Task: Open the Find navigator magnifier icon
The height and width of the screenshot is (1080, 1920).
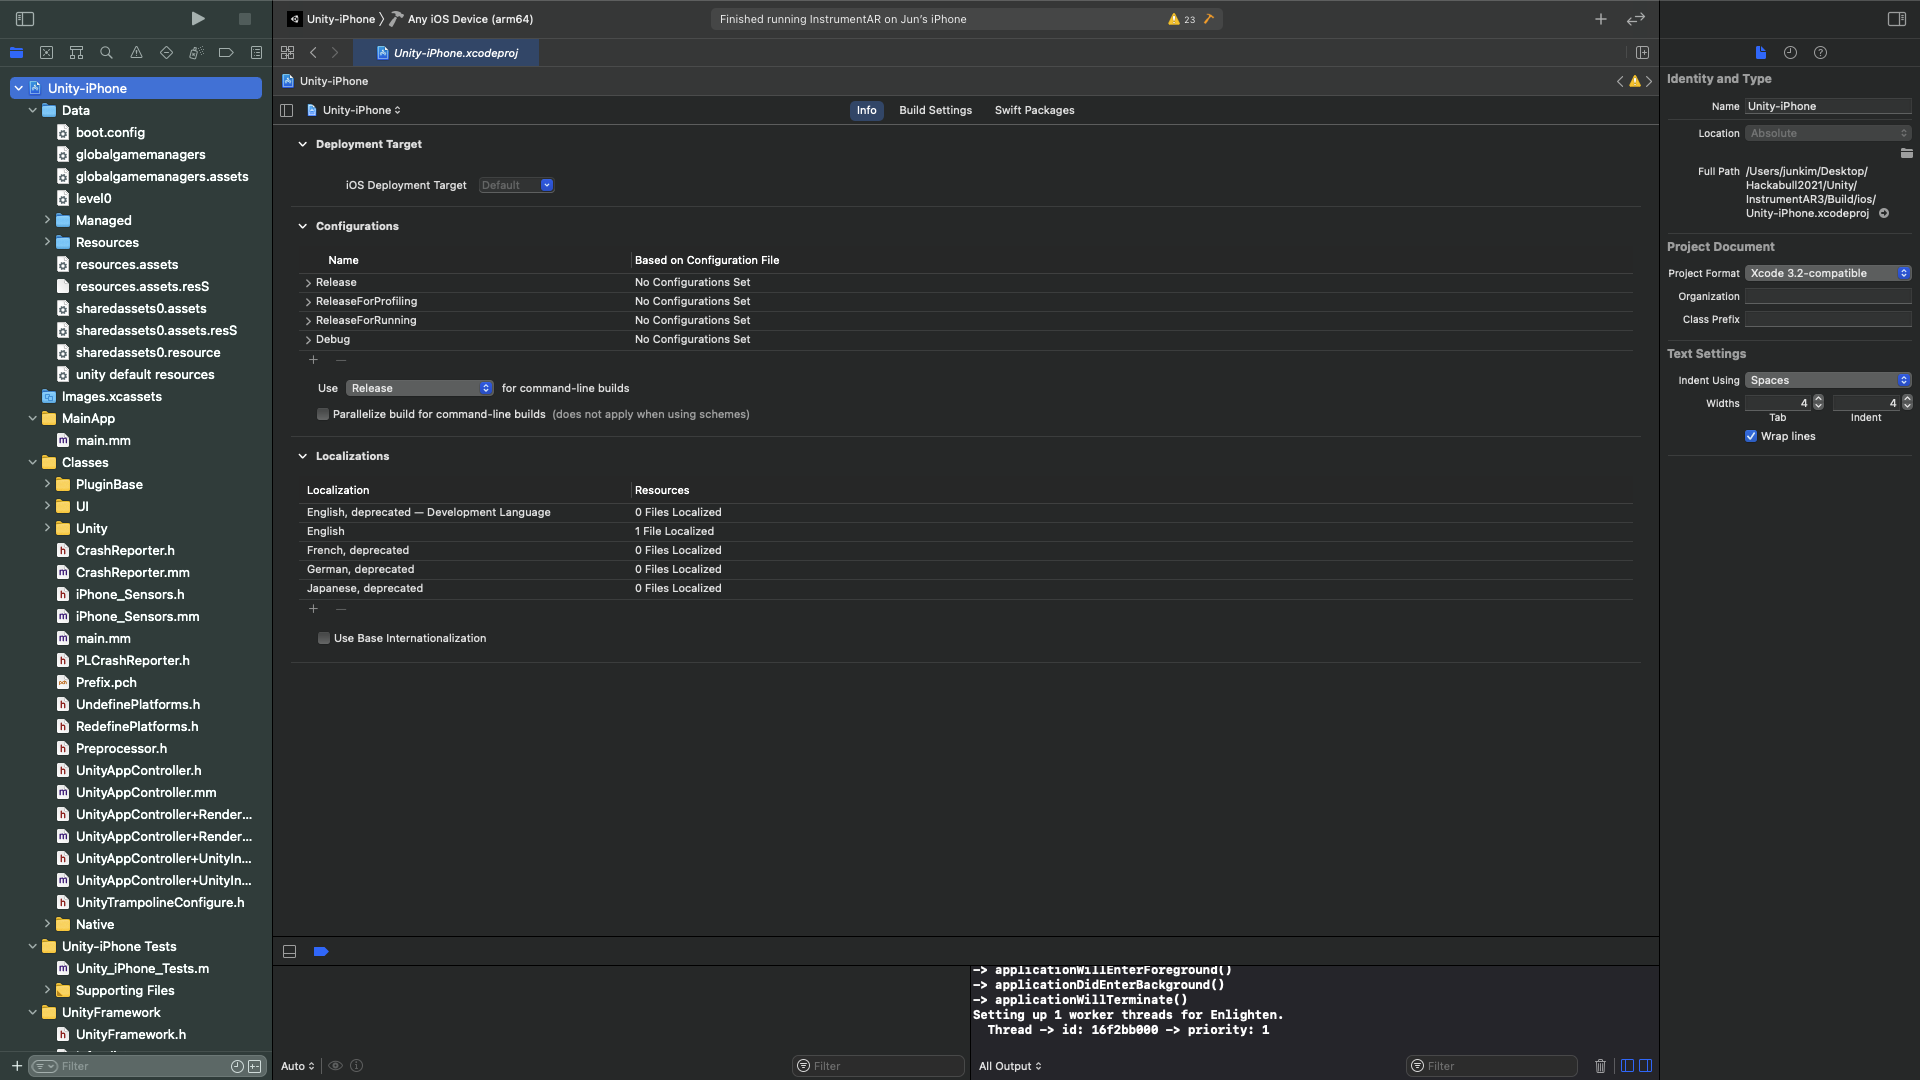Action: pos(106,52)
